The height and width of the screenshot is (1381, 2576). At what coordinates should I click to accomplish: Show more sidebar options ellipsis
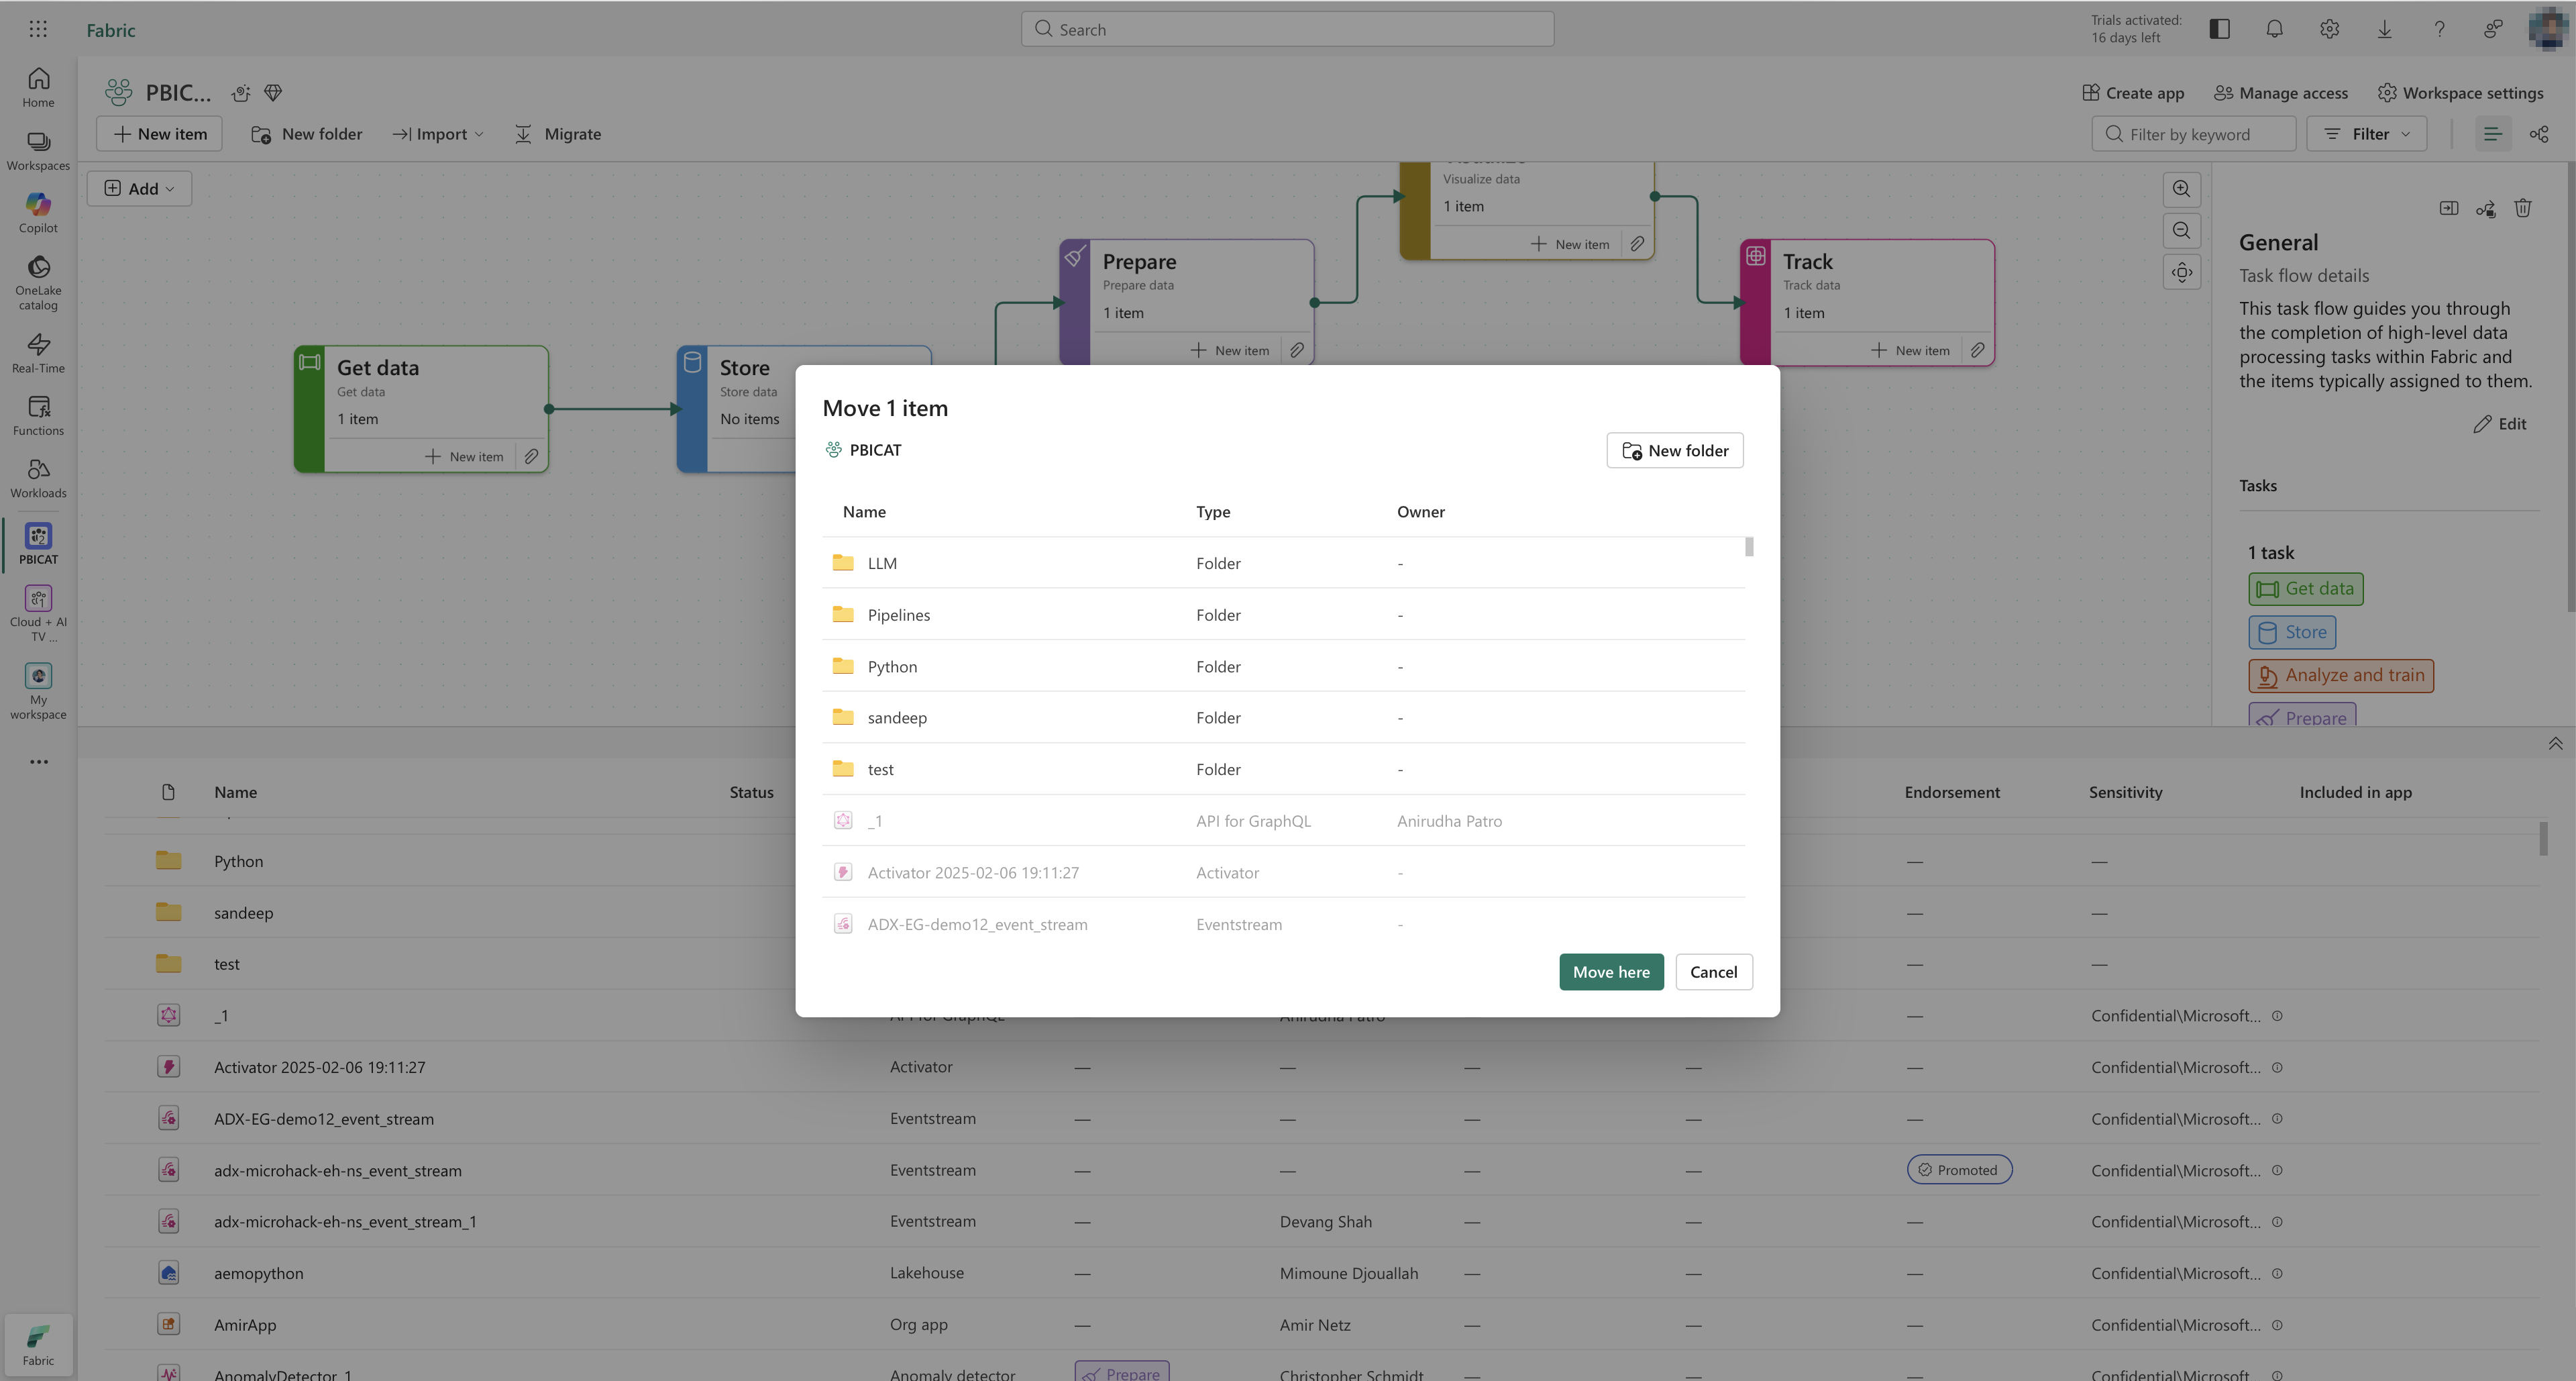38,762
